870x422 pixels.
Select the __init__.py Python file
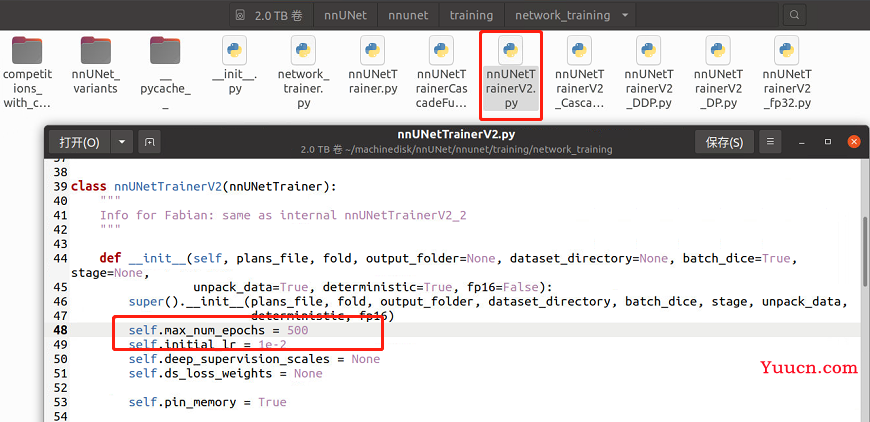234,50
